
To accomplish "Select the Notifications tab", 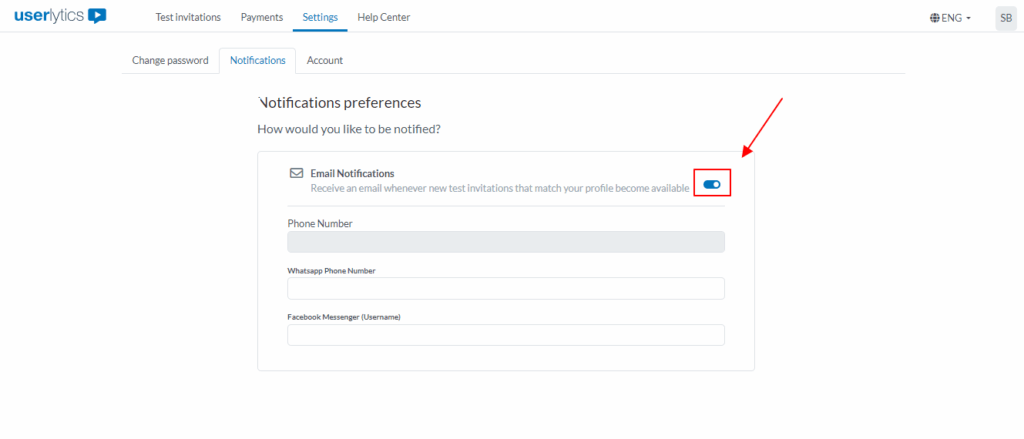I will 257,60.
